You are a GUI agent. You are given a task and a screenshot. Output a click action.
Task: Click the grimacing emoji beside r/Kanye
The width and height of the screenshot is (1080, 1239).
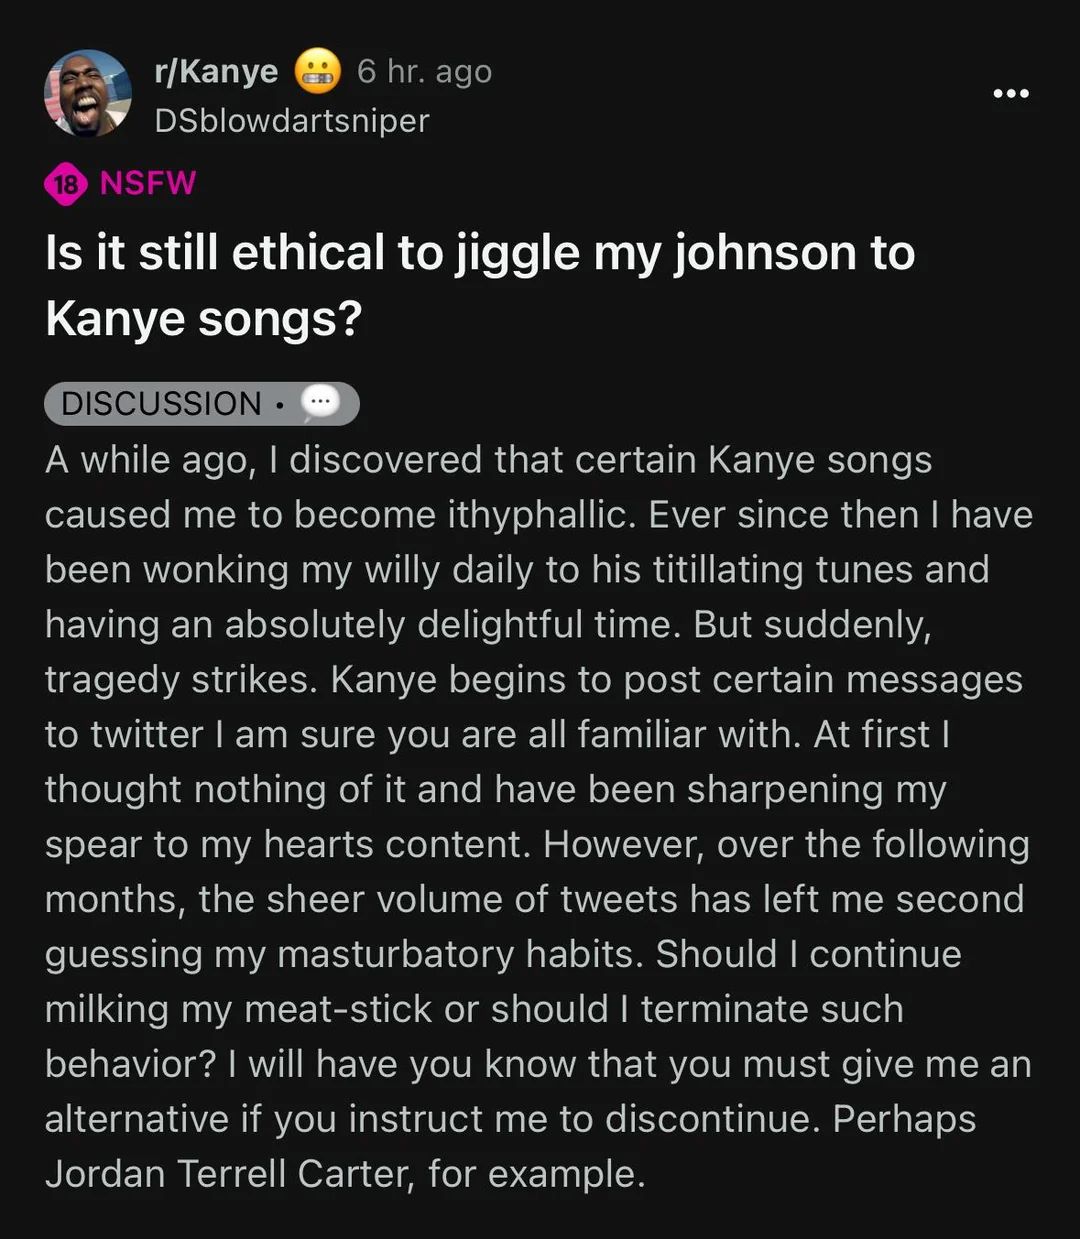click(x=317, y=72)
